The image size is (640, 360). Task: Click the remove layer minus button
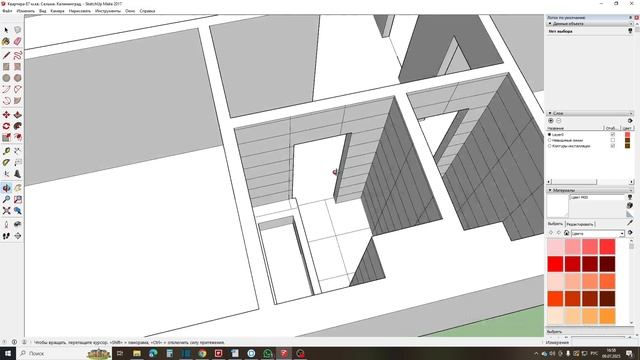point(559,121)
